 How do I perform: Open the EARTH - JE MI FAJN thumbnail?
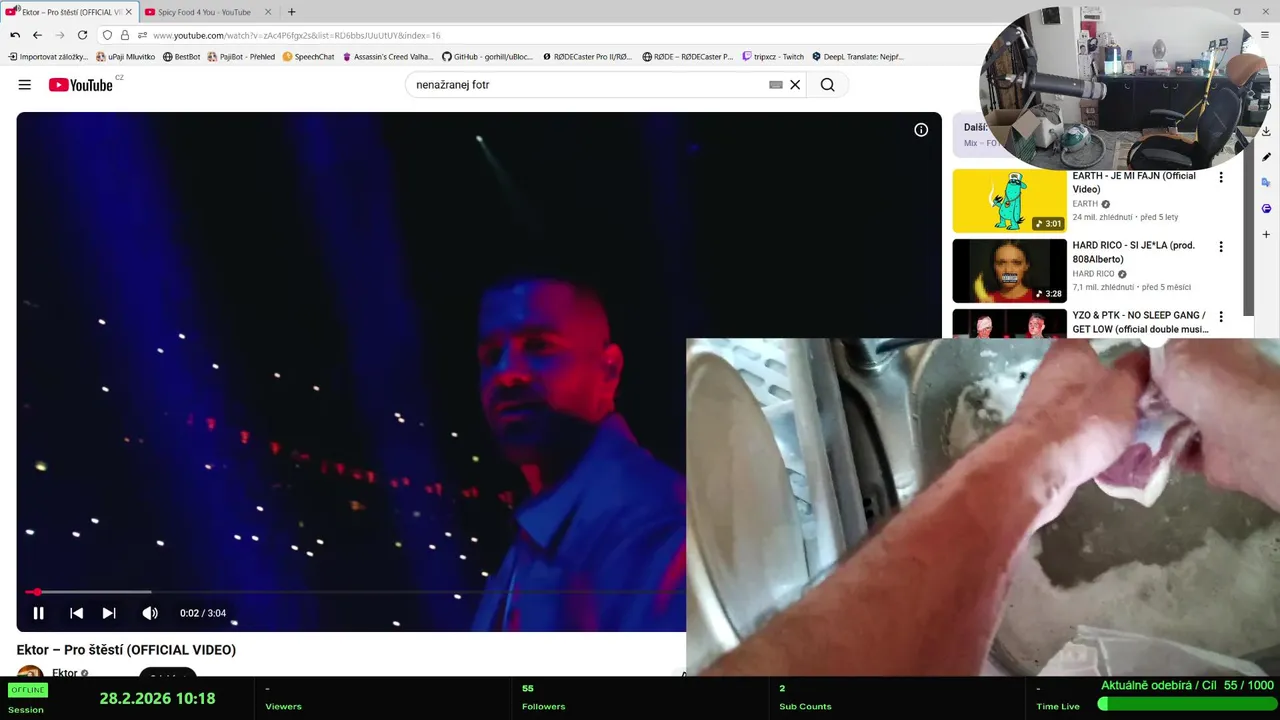1009,200
